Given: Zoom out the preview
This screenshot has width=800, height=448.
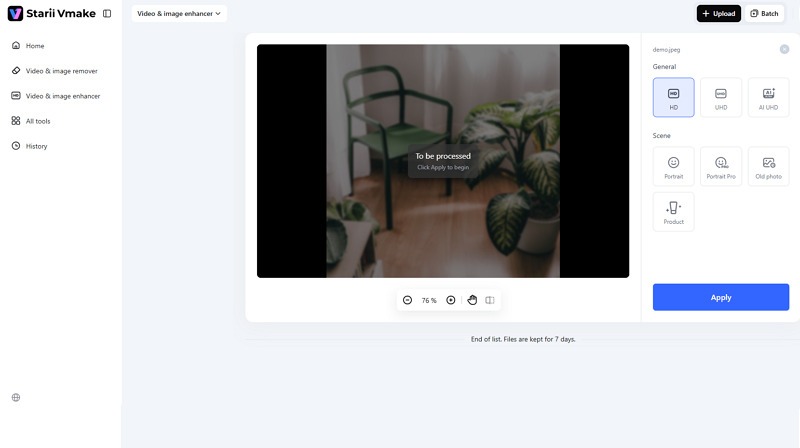Looking at the screenshot, I should click(407, 300).
